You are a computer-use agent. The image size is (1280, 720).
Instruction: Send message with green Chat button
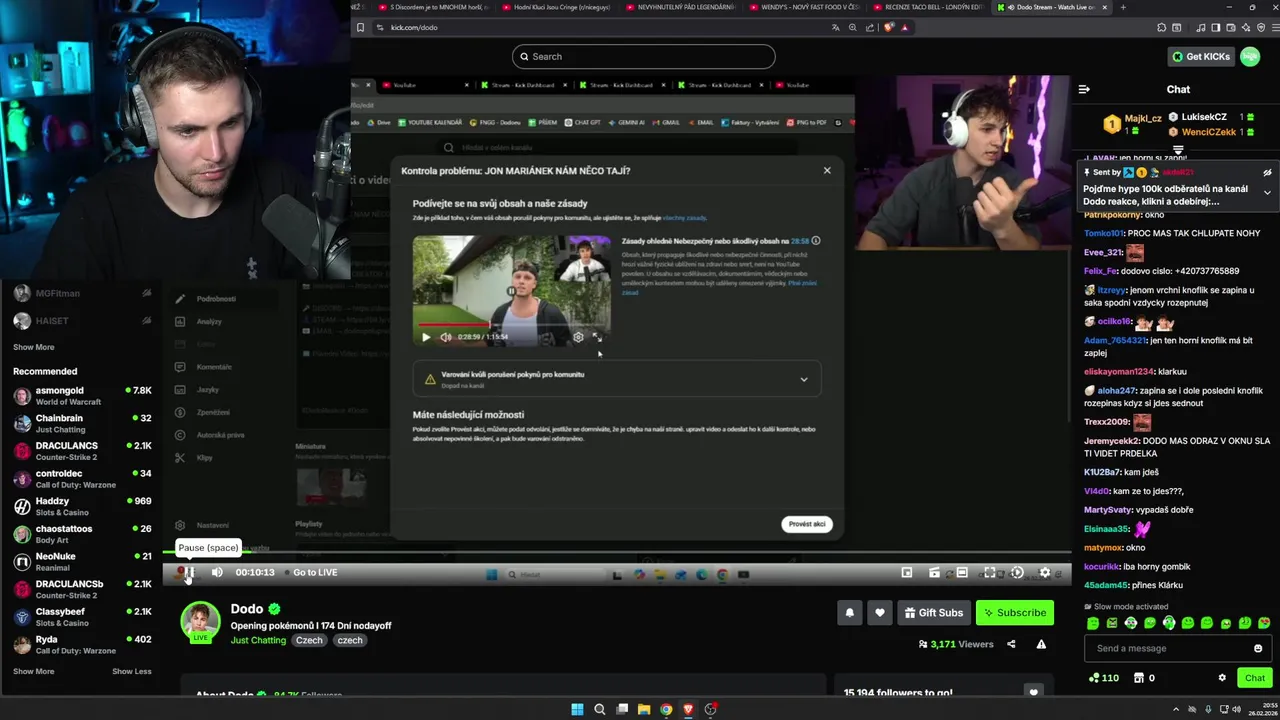point(1255,678)
